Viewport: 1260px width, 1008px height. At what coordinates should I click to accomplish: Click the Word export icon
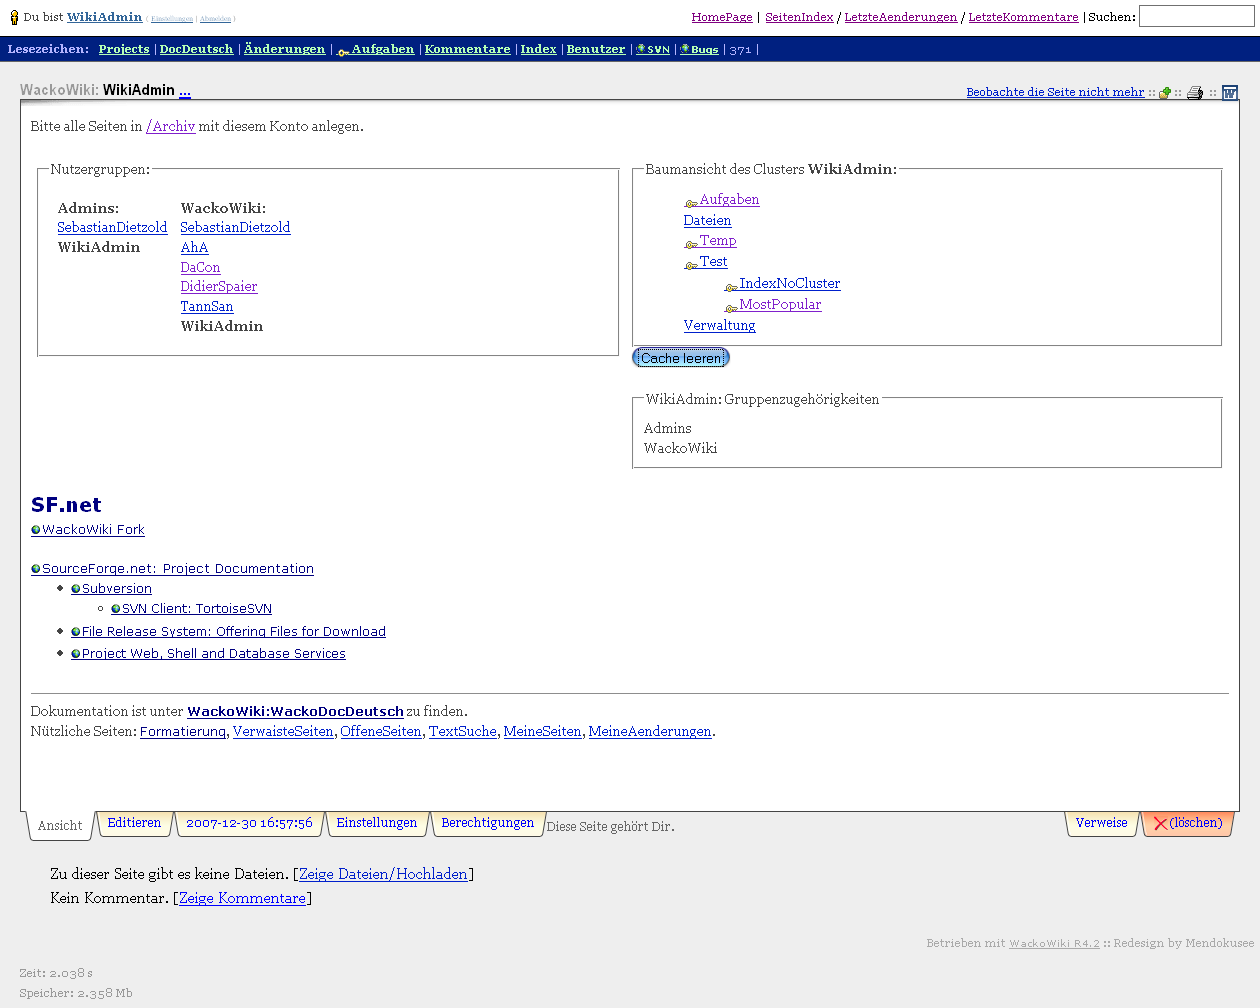(x=1230, y=93)
